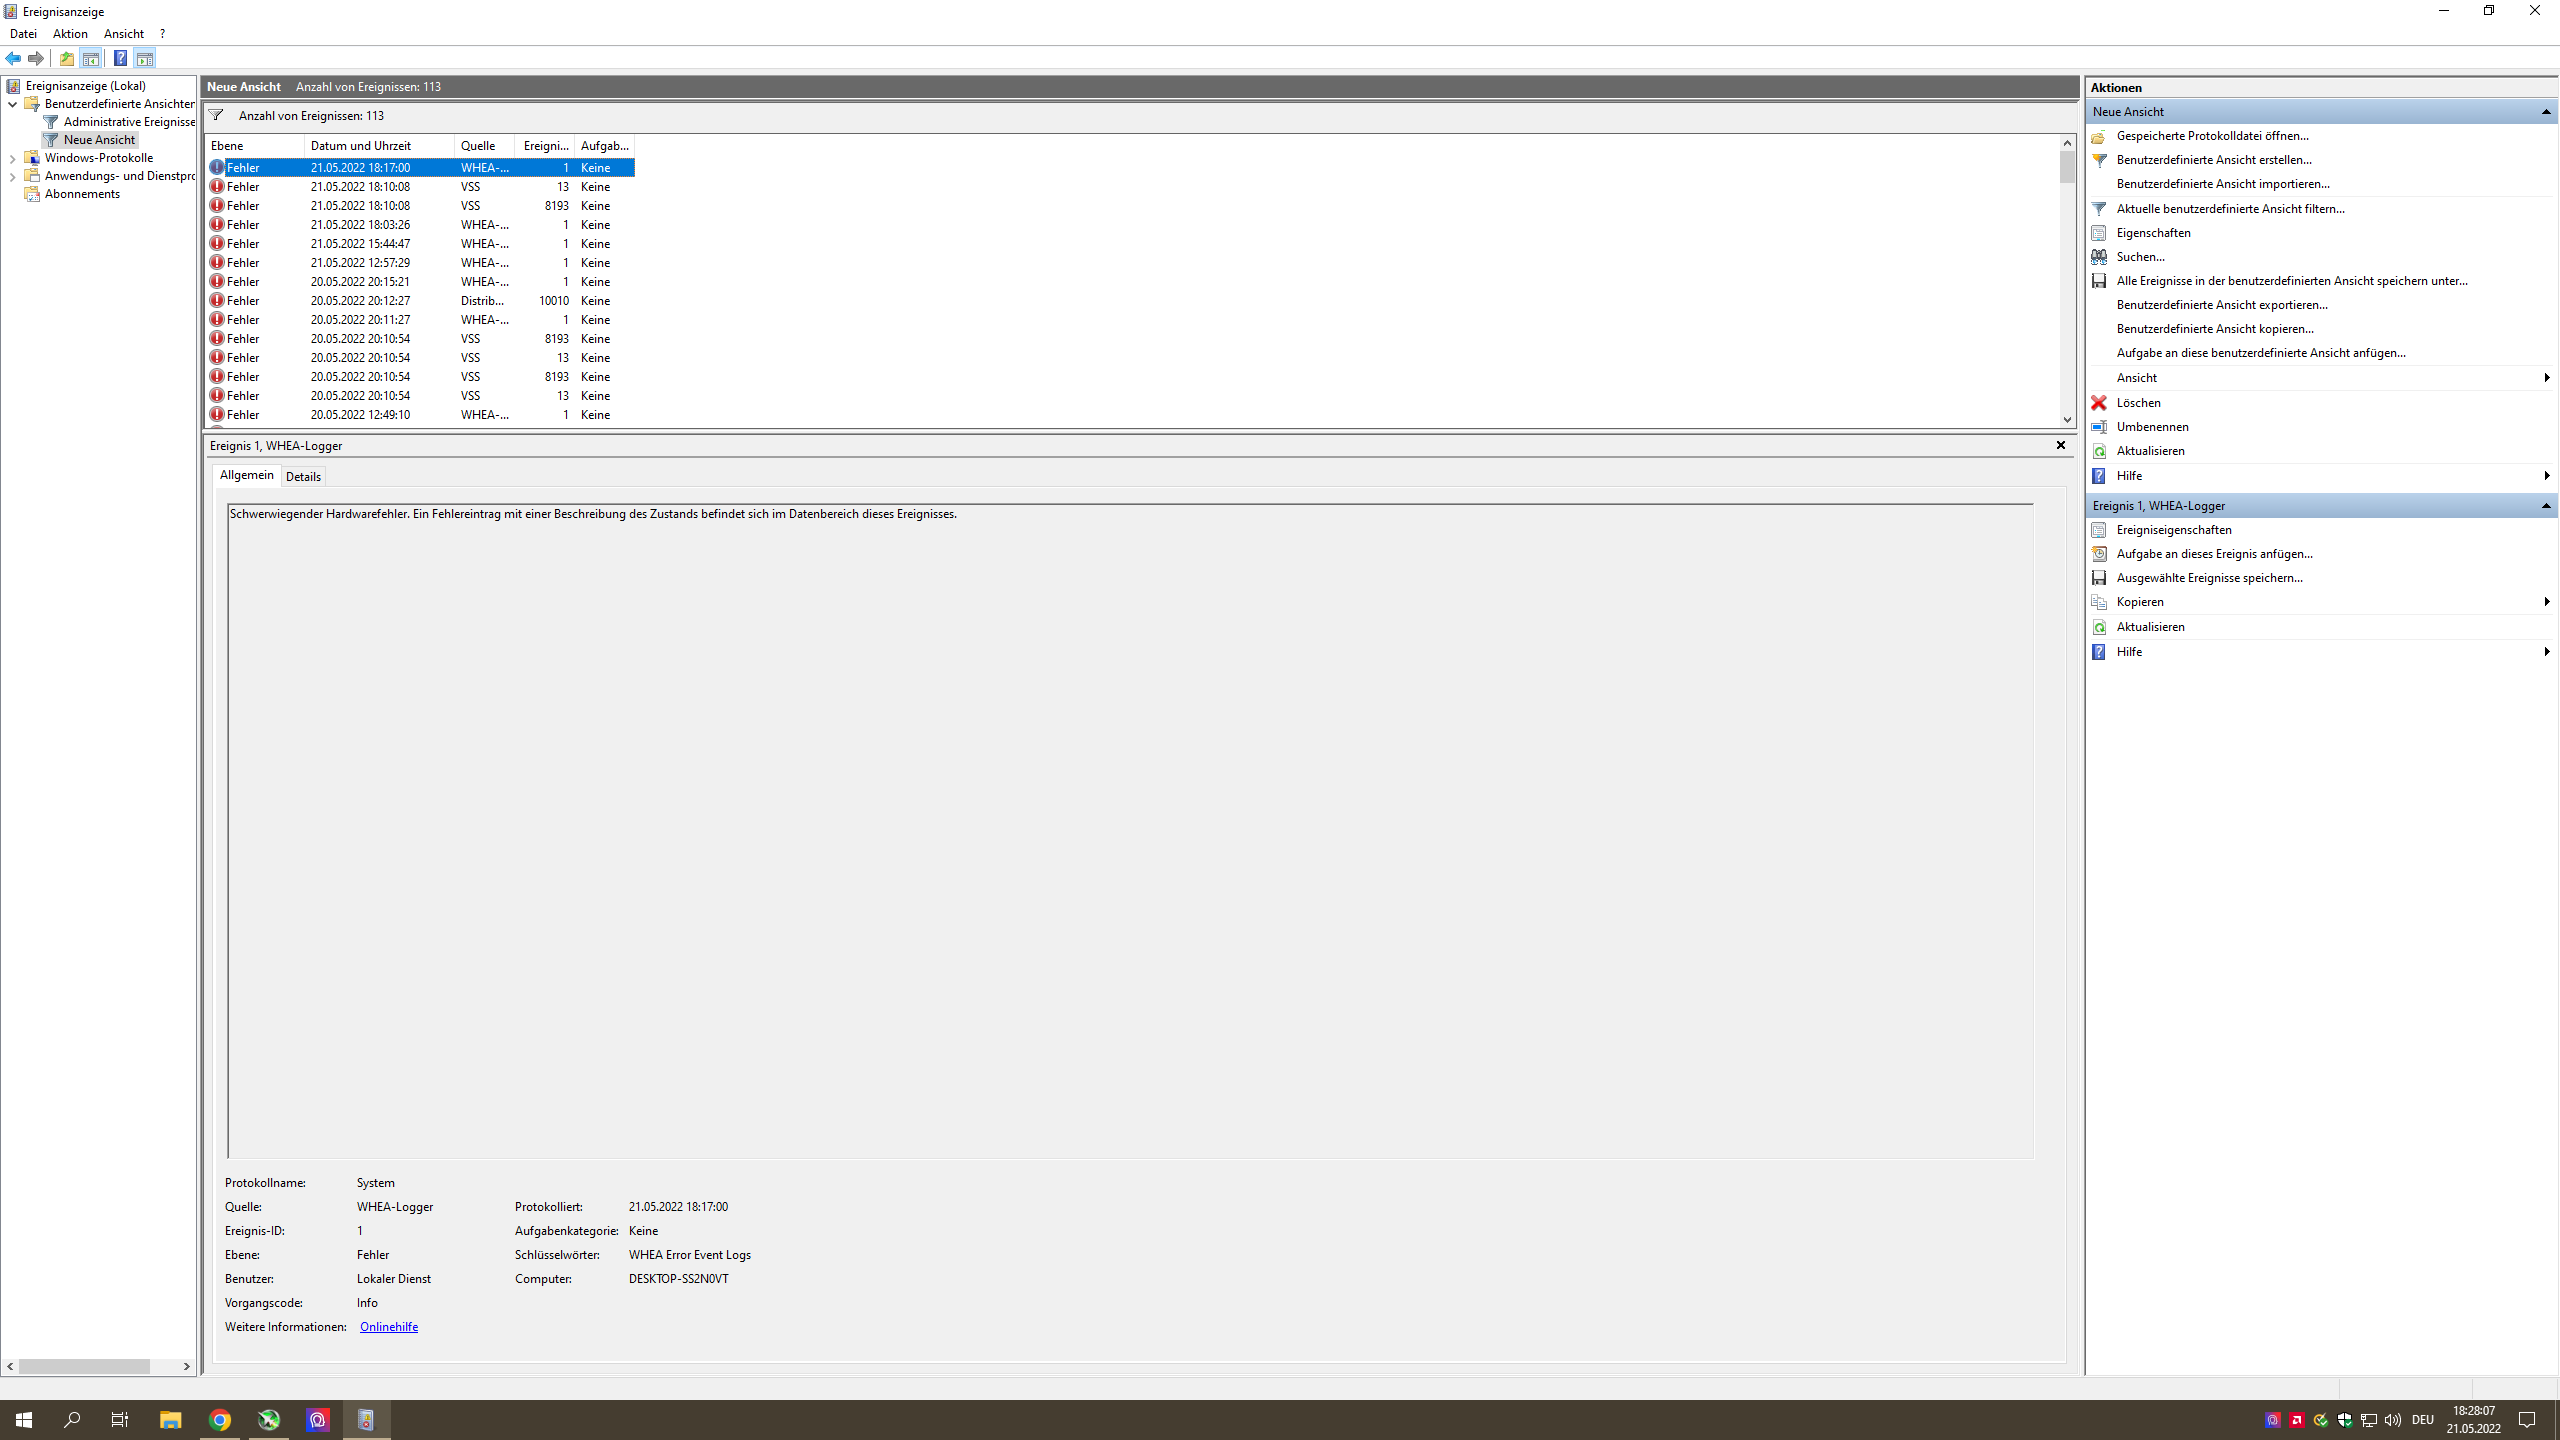Click the red Löschen X icon
Viewport: 2560px width, 1440px height.
(x=2099, y=403)
